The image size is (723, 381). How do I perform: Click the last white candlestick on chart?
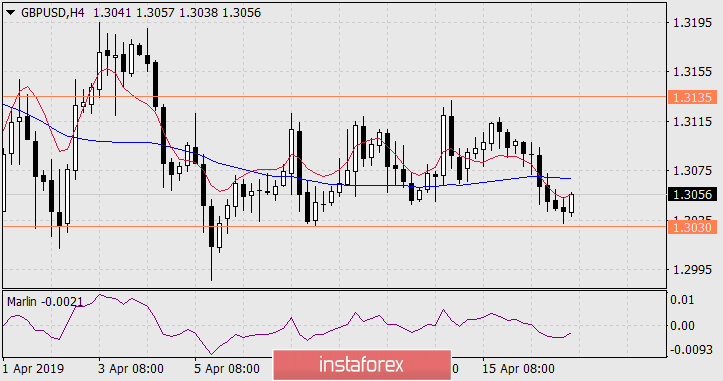click(x=572, y=203)
